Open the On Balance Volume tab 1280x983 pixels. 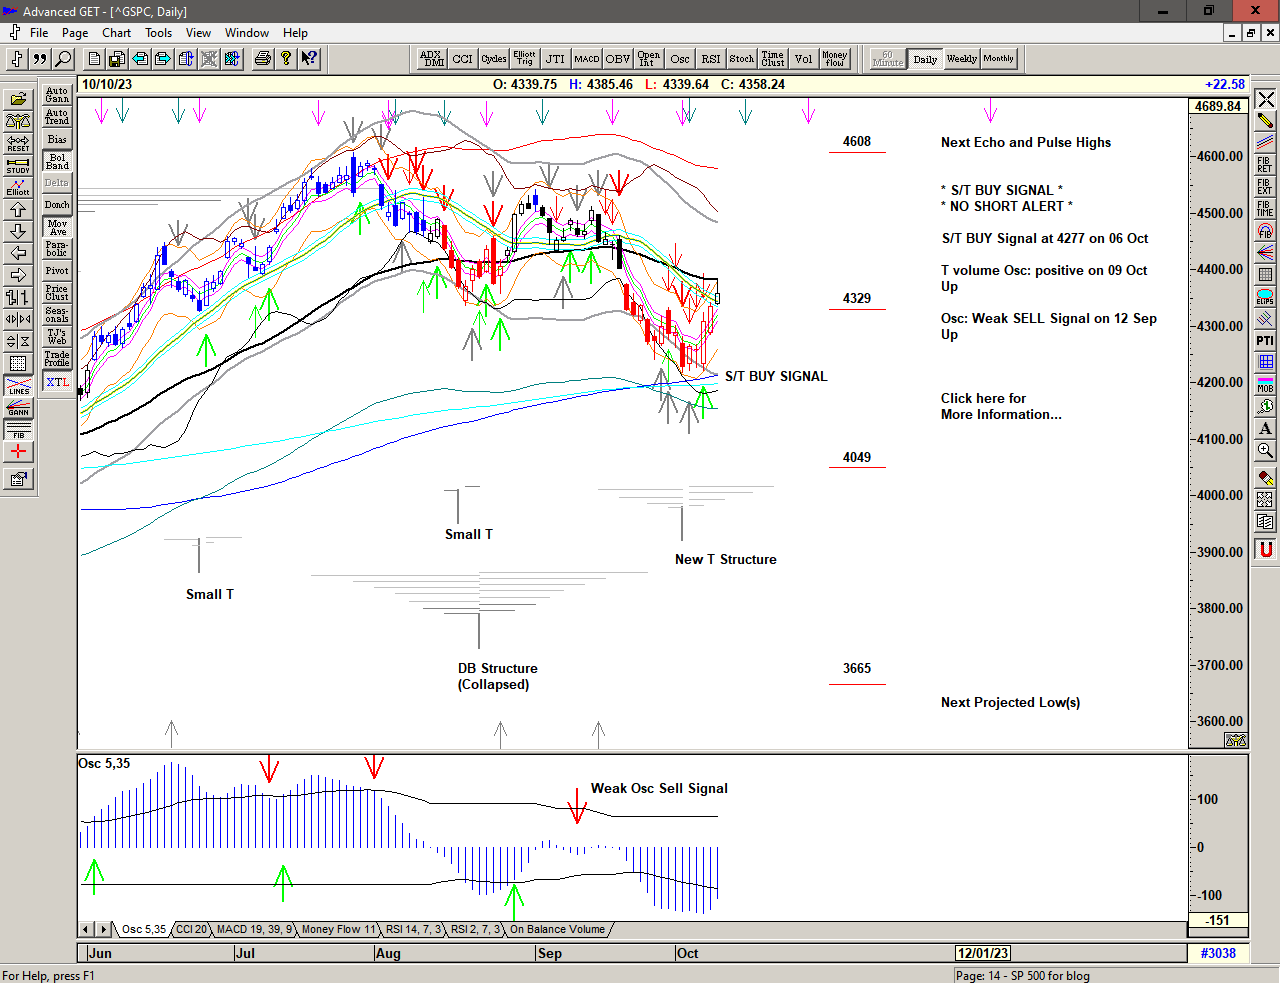pos(557,929)
